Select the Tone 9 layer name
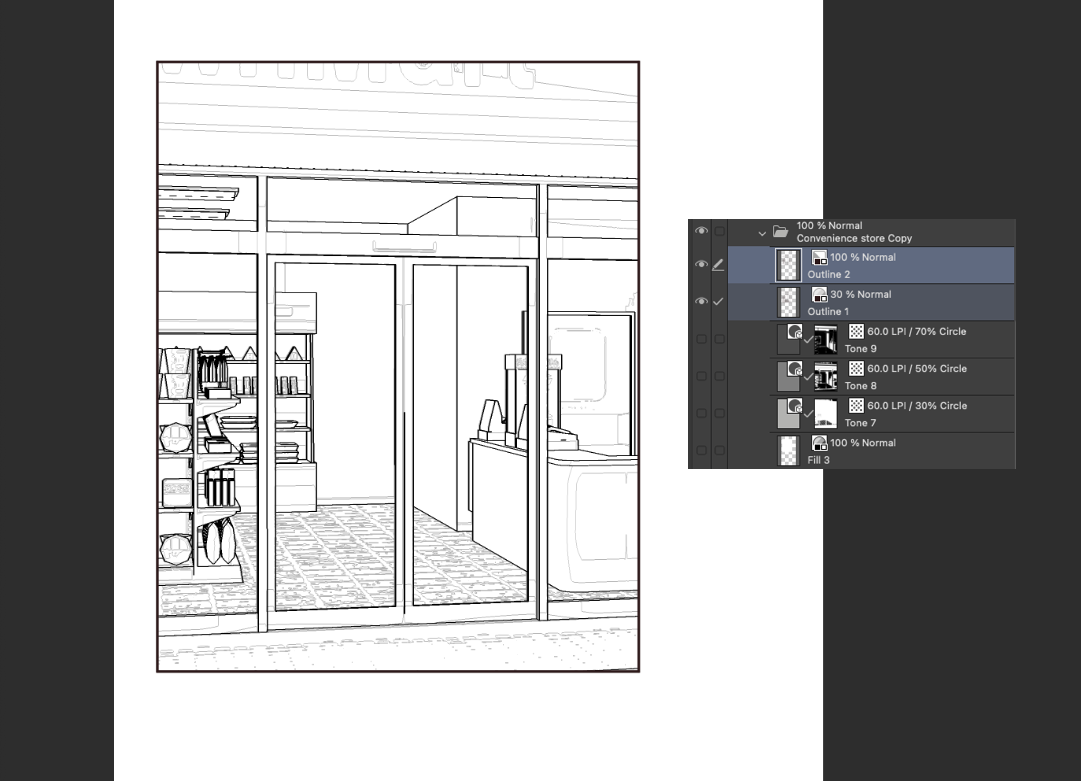The width and height of the screenshot is (1081, 781). pos(860,349)
